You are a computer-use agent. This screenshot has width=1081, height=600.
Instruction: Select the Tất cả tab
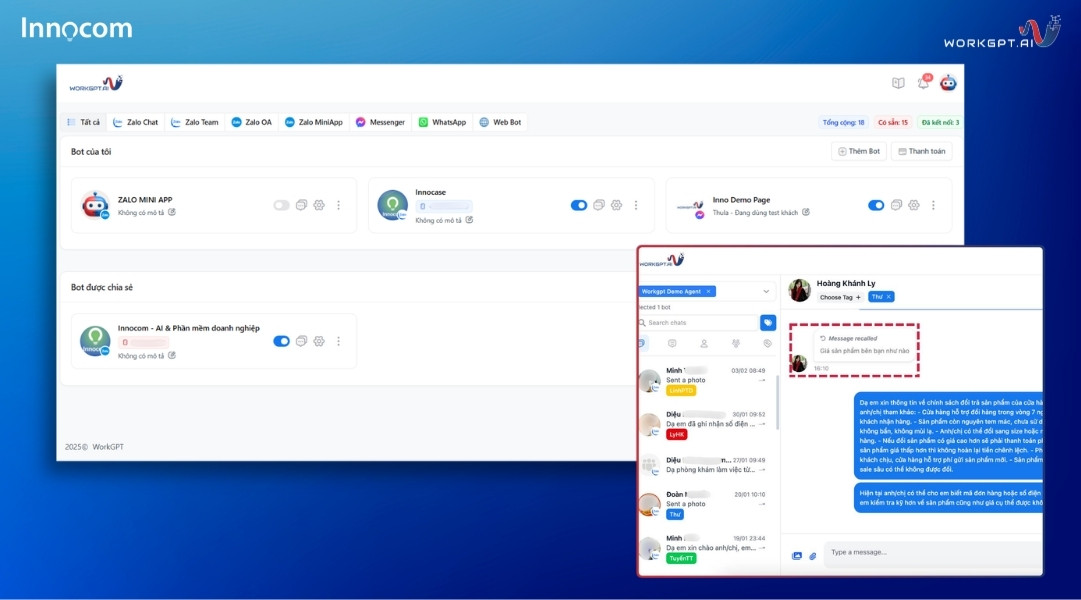coord(83,122)
